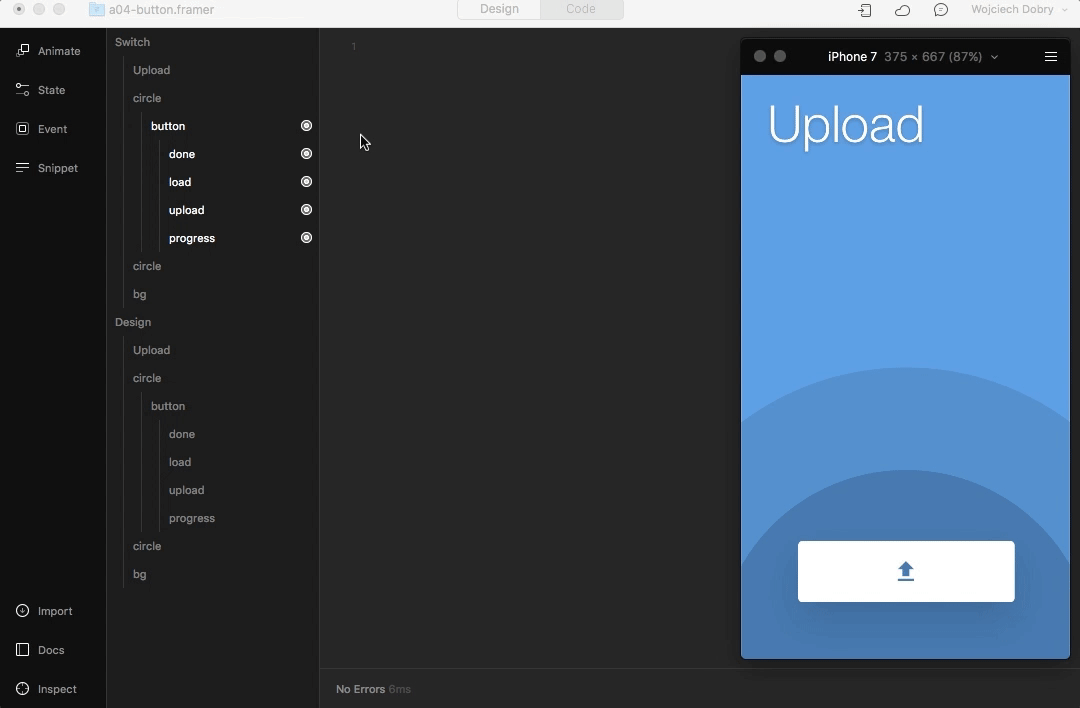This screenshot has height=708, width=1080.
Task: Click the upload arrow icon in preview
Action: point(906,571)
